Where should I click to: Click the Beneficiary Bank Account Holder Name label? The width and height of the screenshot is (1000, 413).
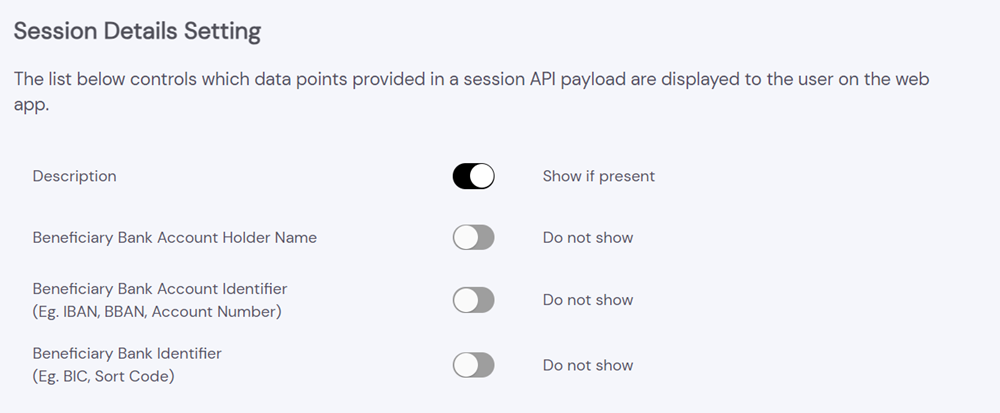pos(174,238)
